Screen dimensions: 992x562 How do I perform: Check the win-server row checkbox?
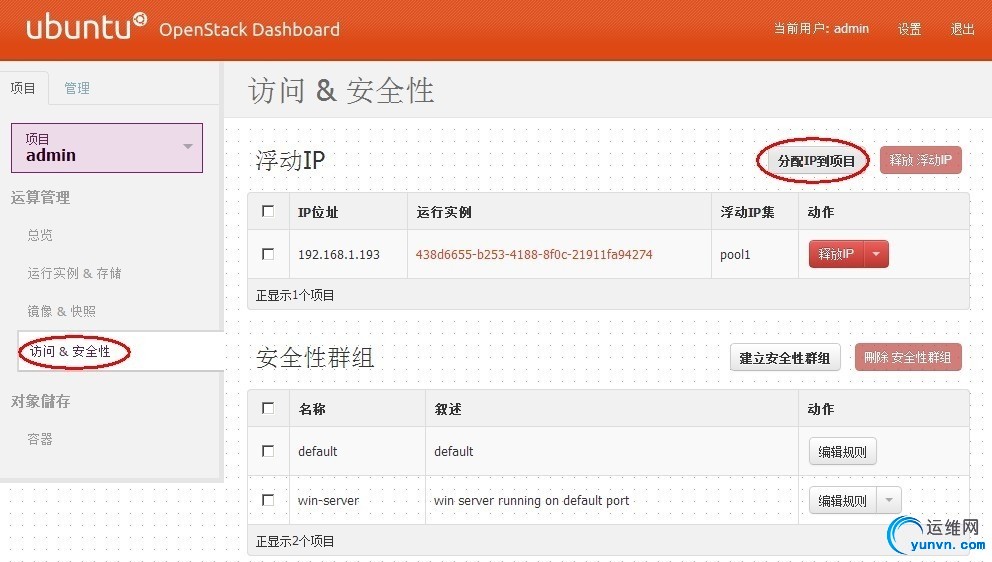[268, 500]
